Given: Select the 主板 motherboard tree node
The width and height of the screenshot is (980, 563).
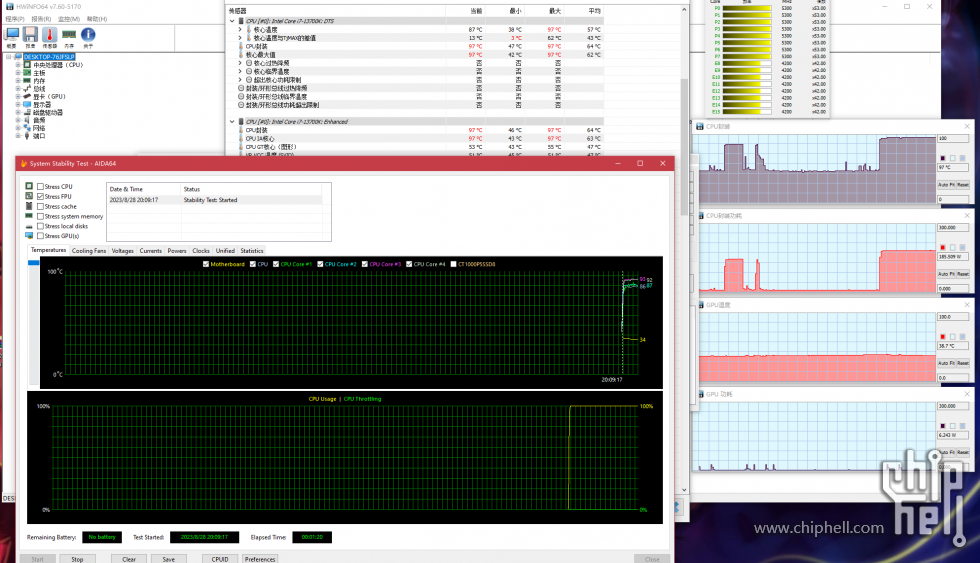Looking at the screenshot, I should point(39,73).
